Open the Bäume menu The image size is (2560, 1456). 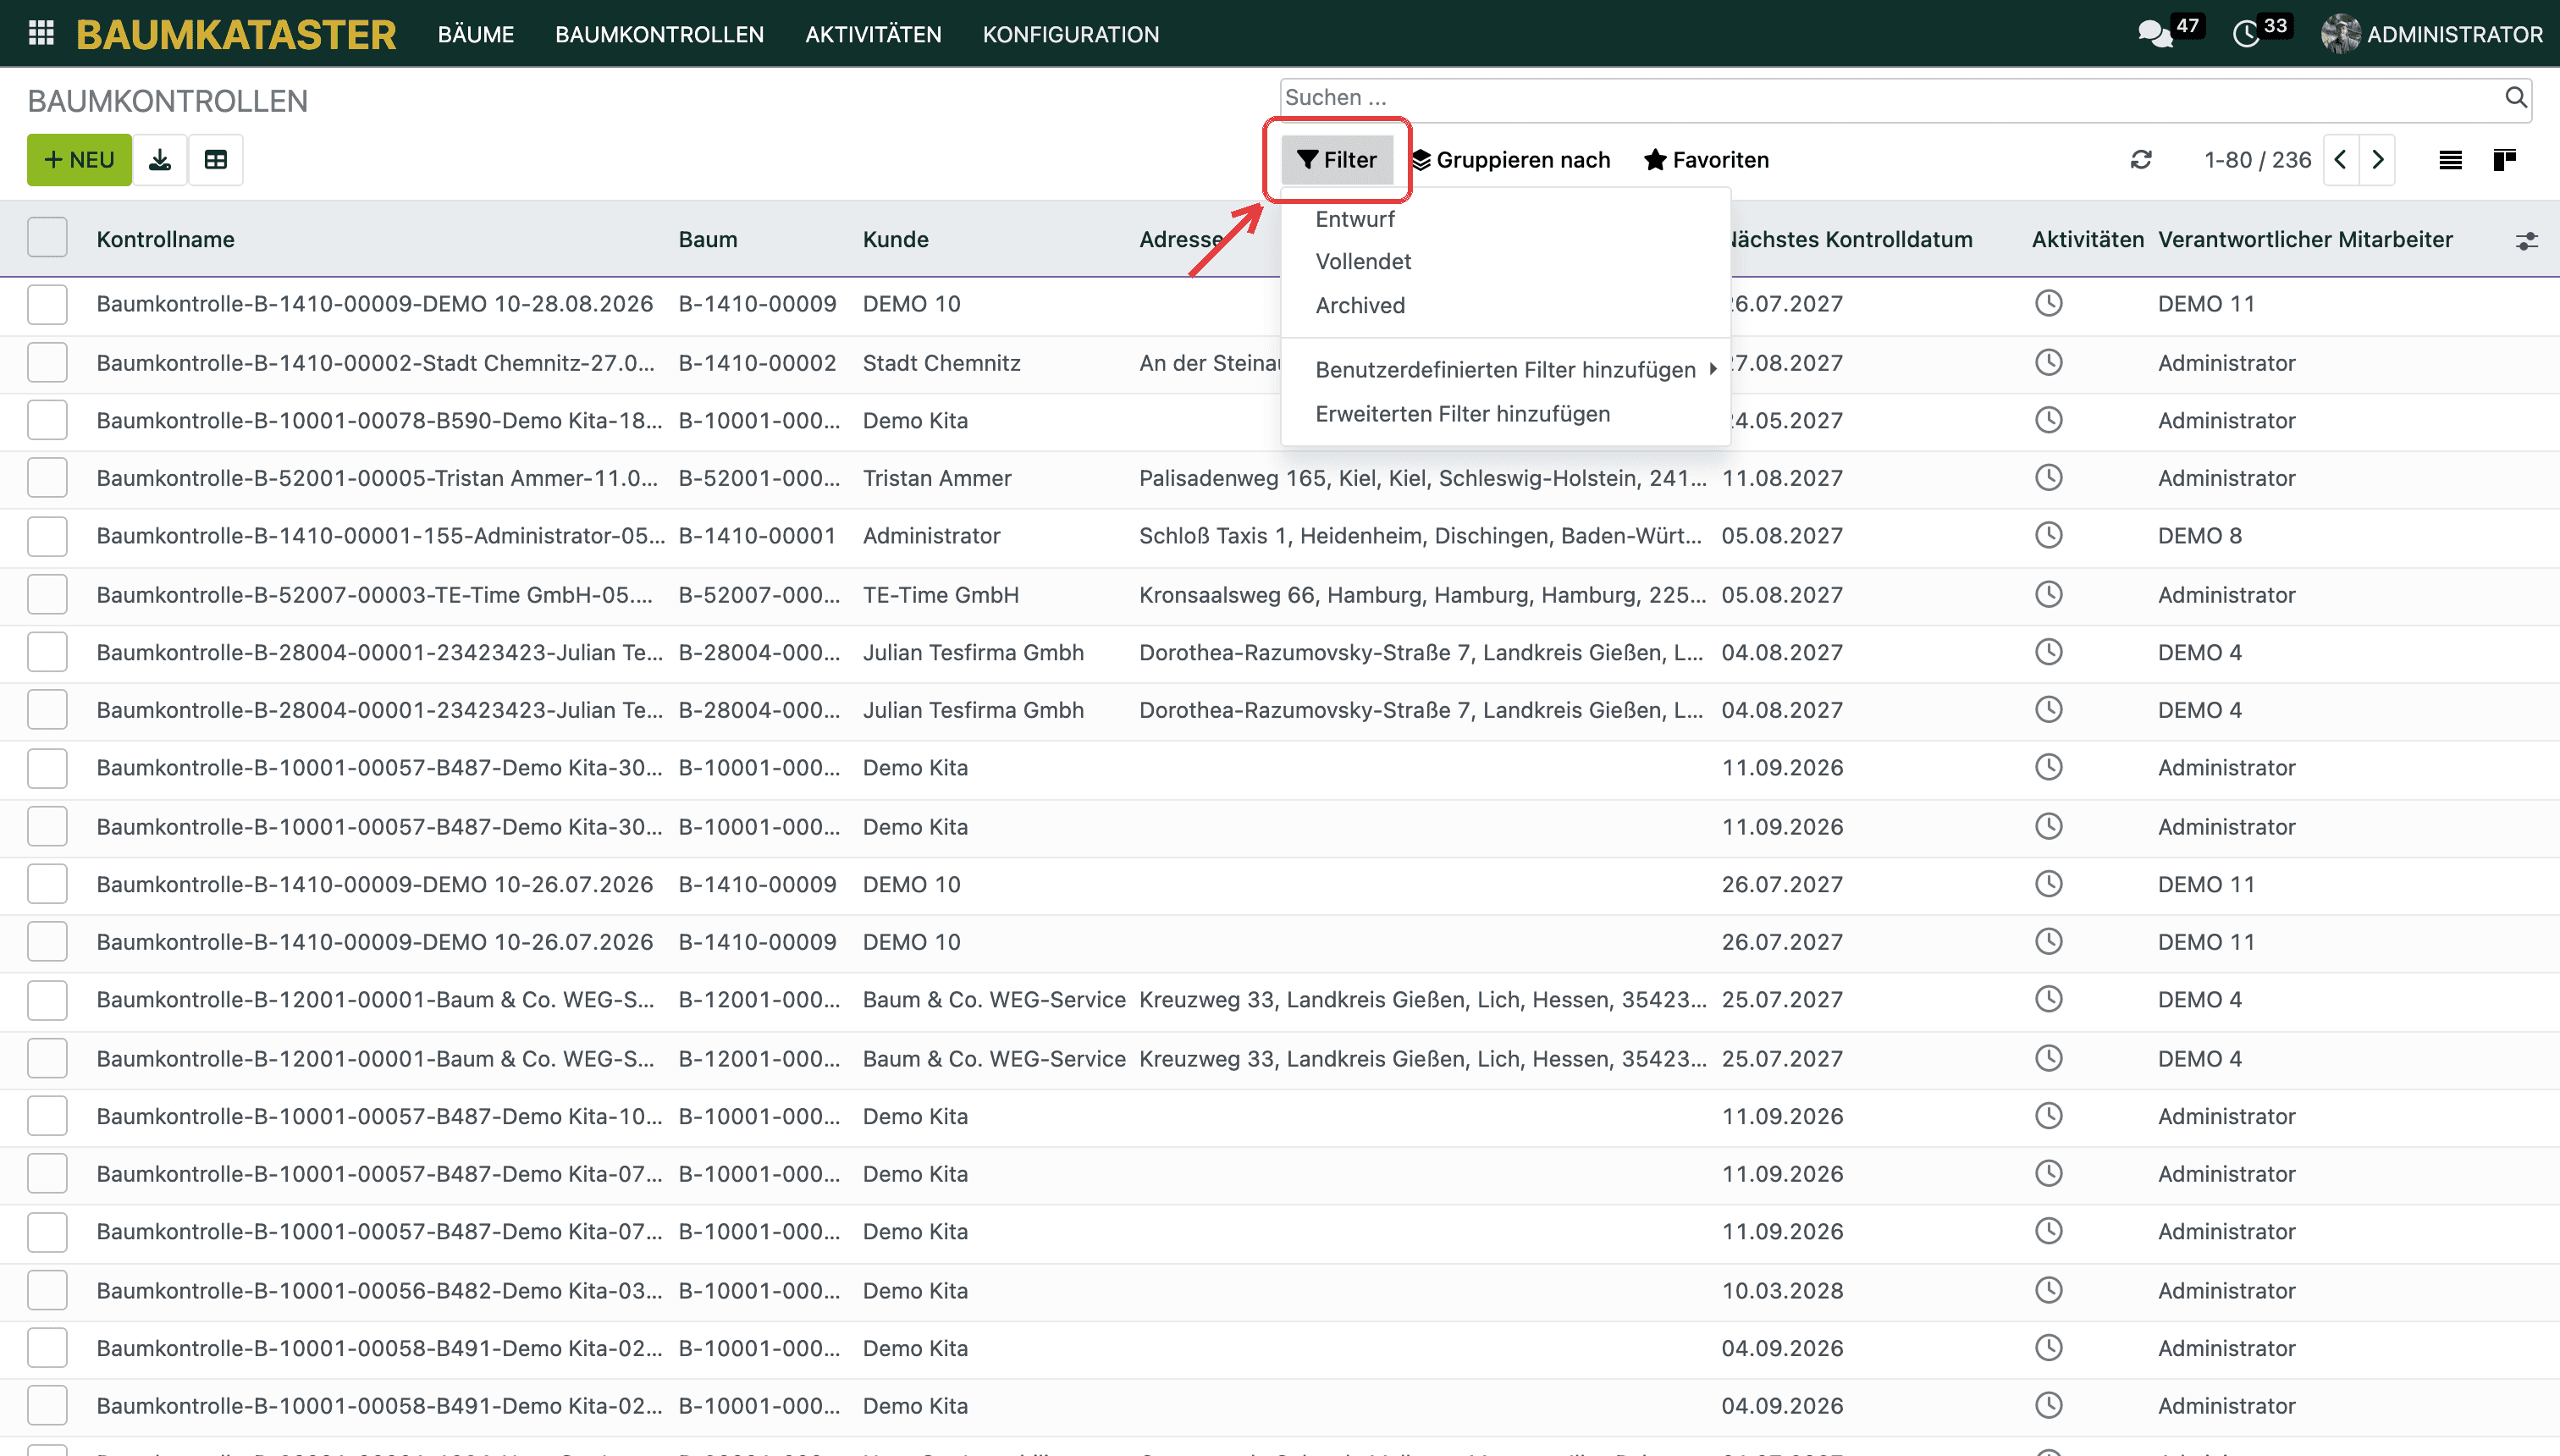tap(476, 34)
